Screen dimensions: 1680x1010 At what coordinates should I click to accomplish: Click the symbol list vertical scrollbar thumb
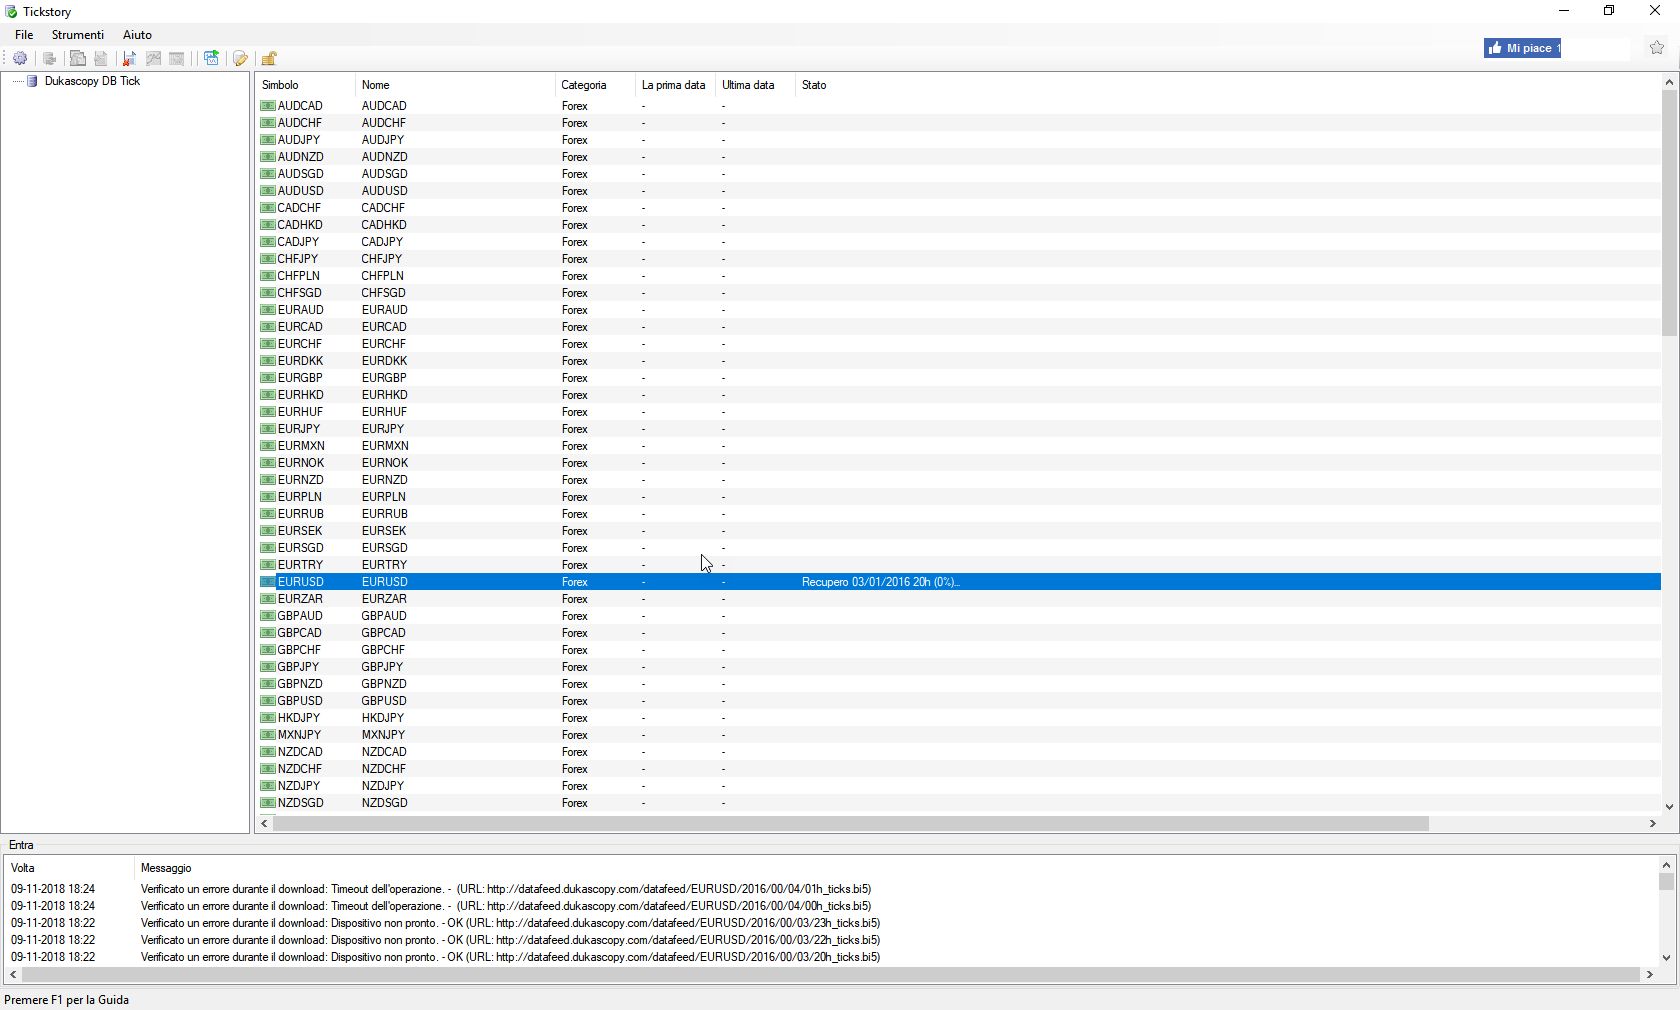pyautogui.click(x=1669, y=213)
